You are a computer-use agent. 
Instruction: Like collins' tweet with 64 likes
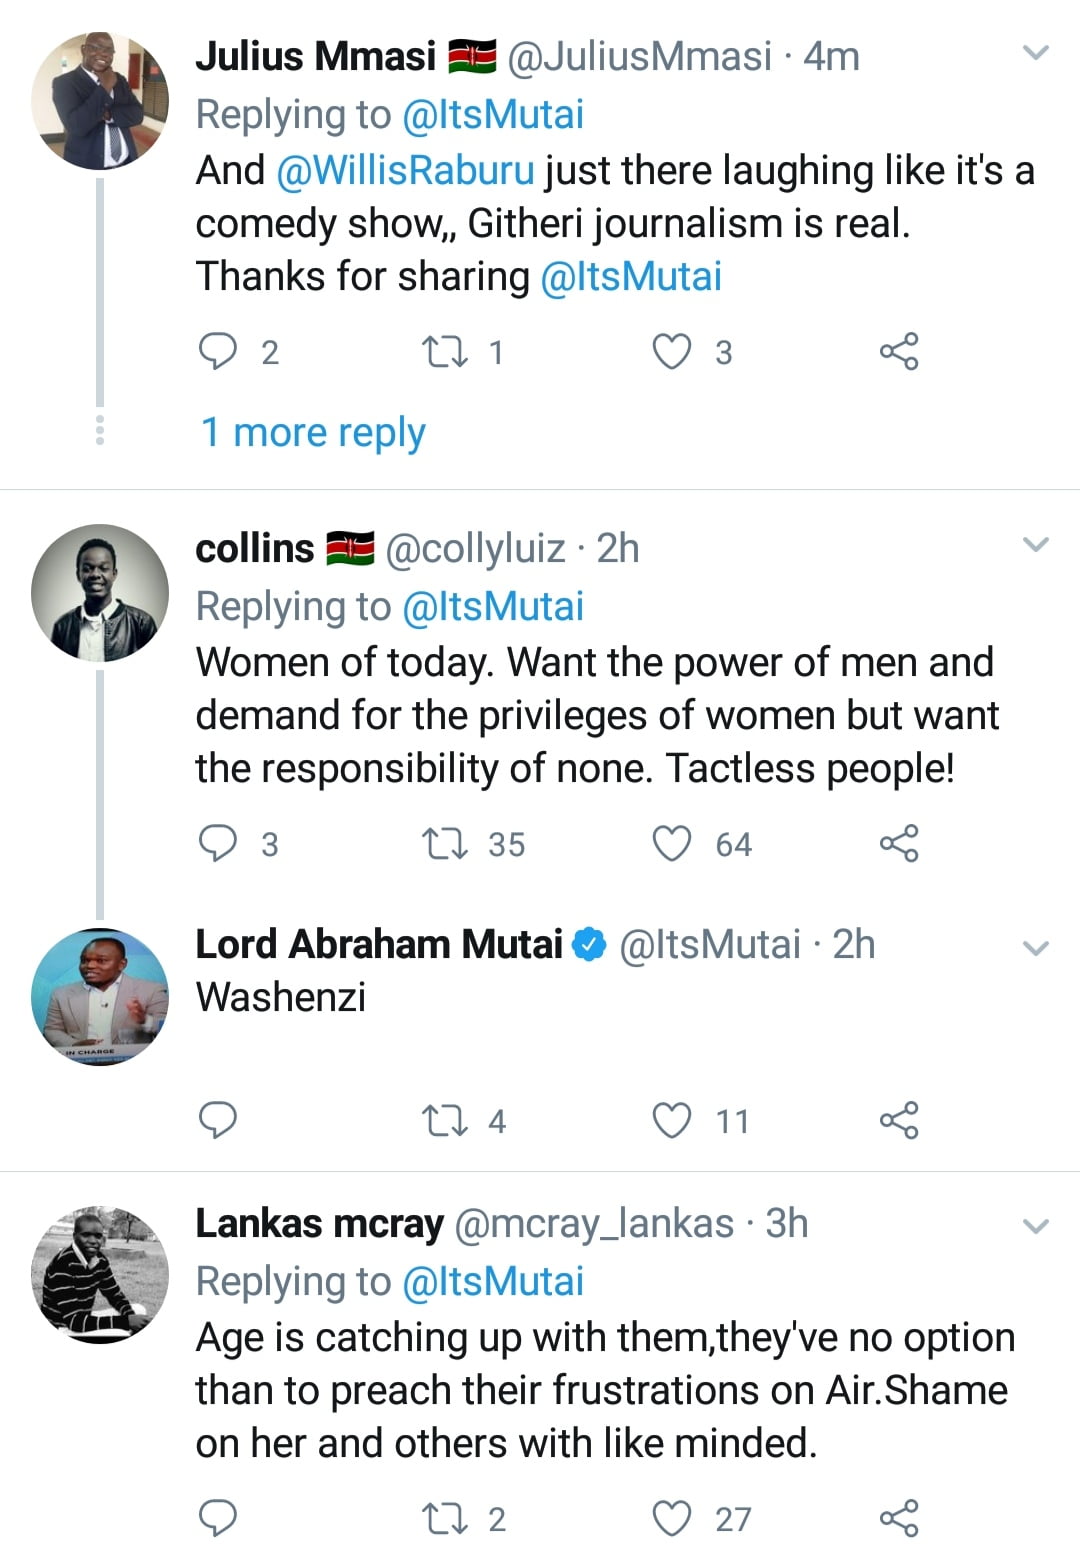[671, 844]
